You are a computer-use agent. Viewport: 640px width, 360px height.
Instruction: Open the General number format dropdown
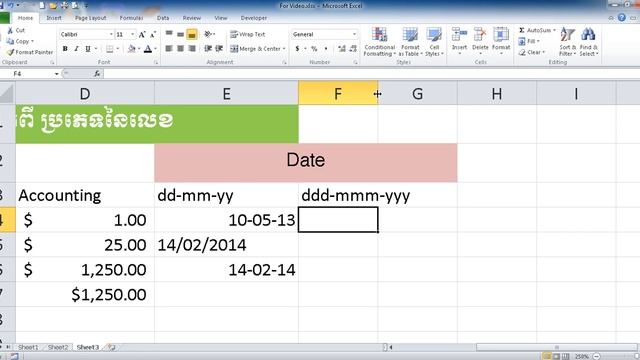(354, 34)
